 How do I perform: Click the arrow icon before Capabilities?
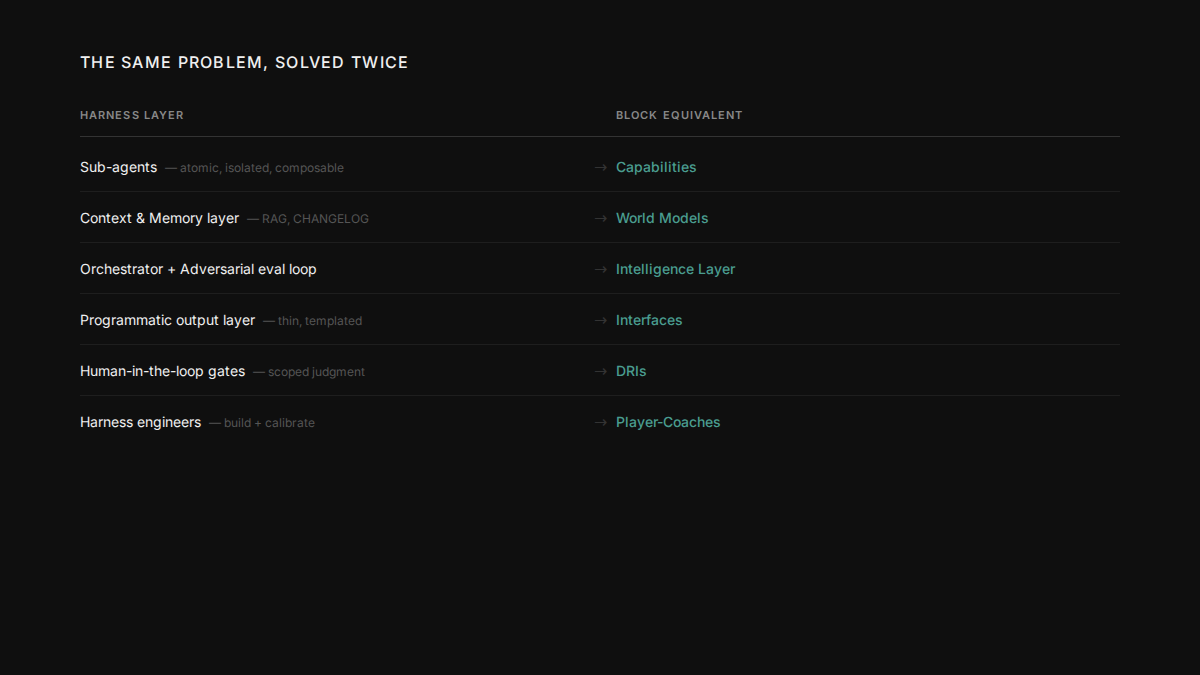pos(600,168)
